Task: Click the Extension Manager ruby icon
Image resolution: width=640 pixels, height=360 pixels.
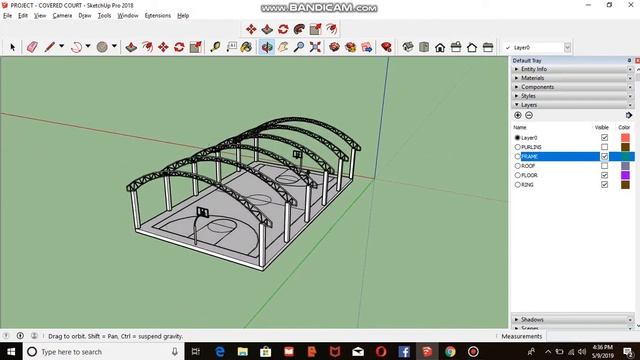Action: (x=386, y=47)
